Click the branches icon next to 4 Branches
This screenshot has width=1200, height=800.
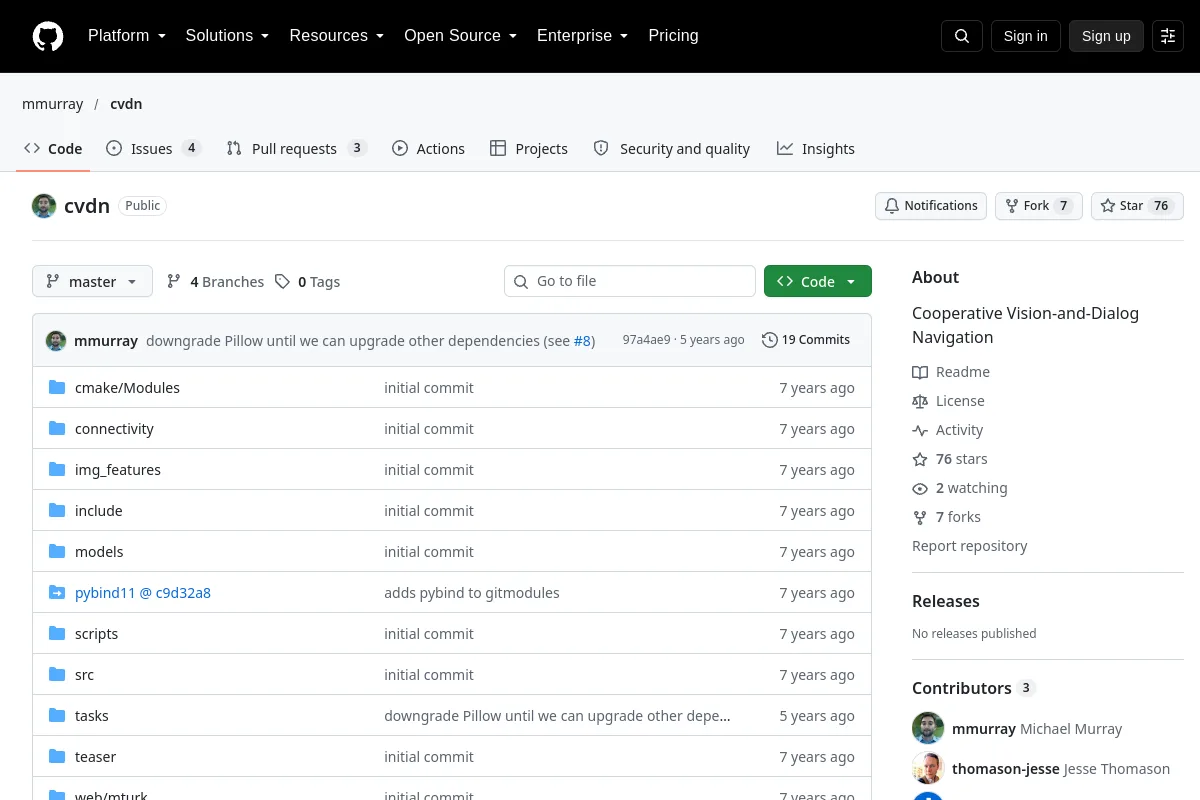click(x=174, y=282)
